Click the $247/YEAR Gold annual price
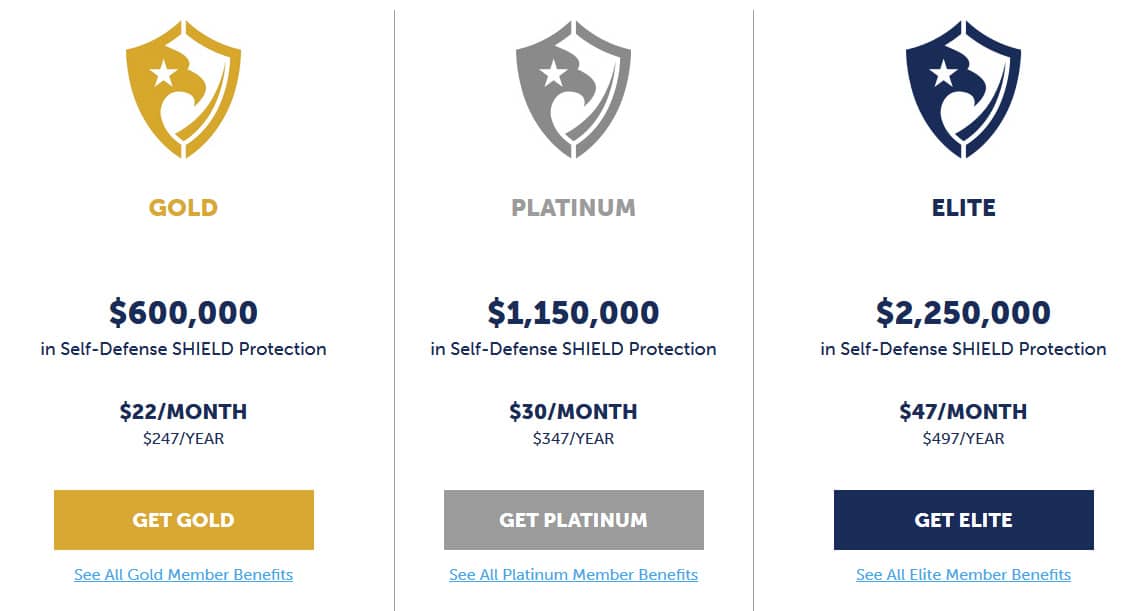Screen dimensions: 1143x611 pyautogui.click(x=183, y=439)
